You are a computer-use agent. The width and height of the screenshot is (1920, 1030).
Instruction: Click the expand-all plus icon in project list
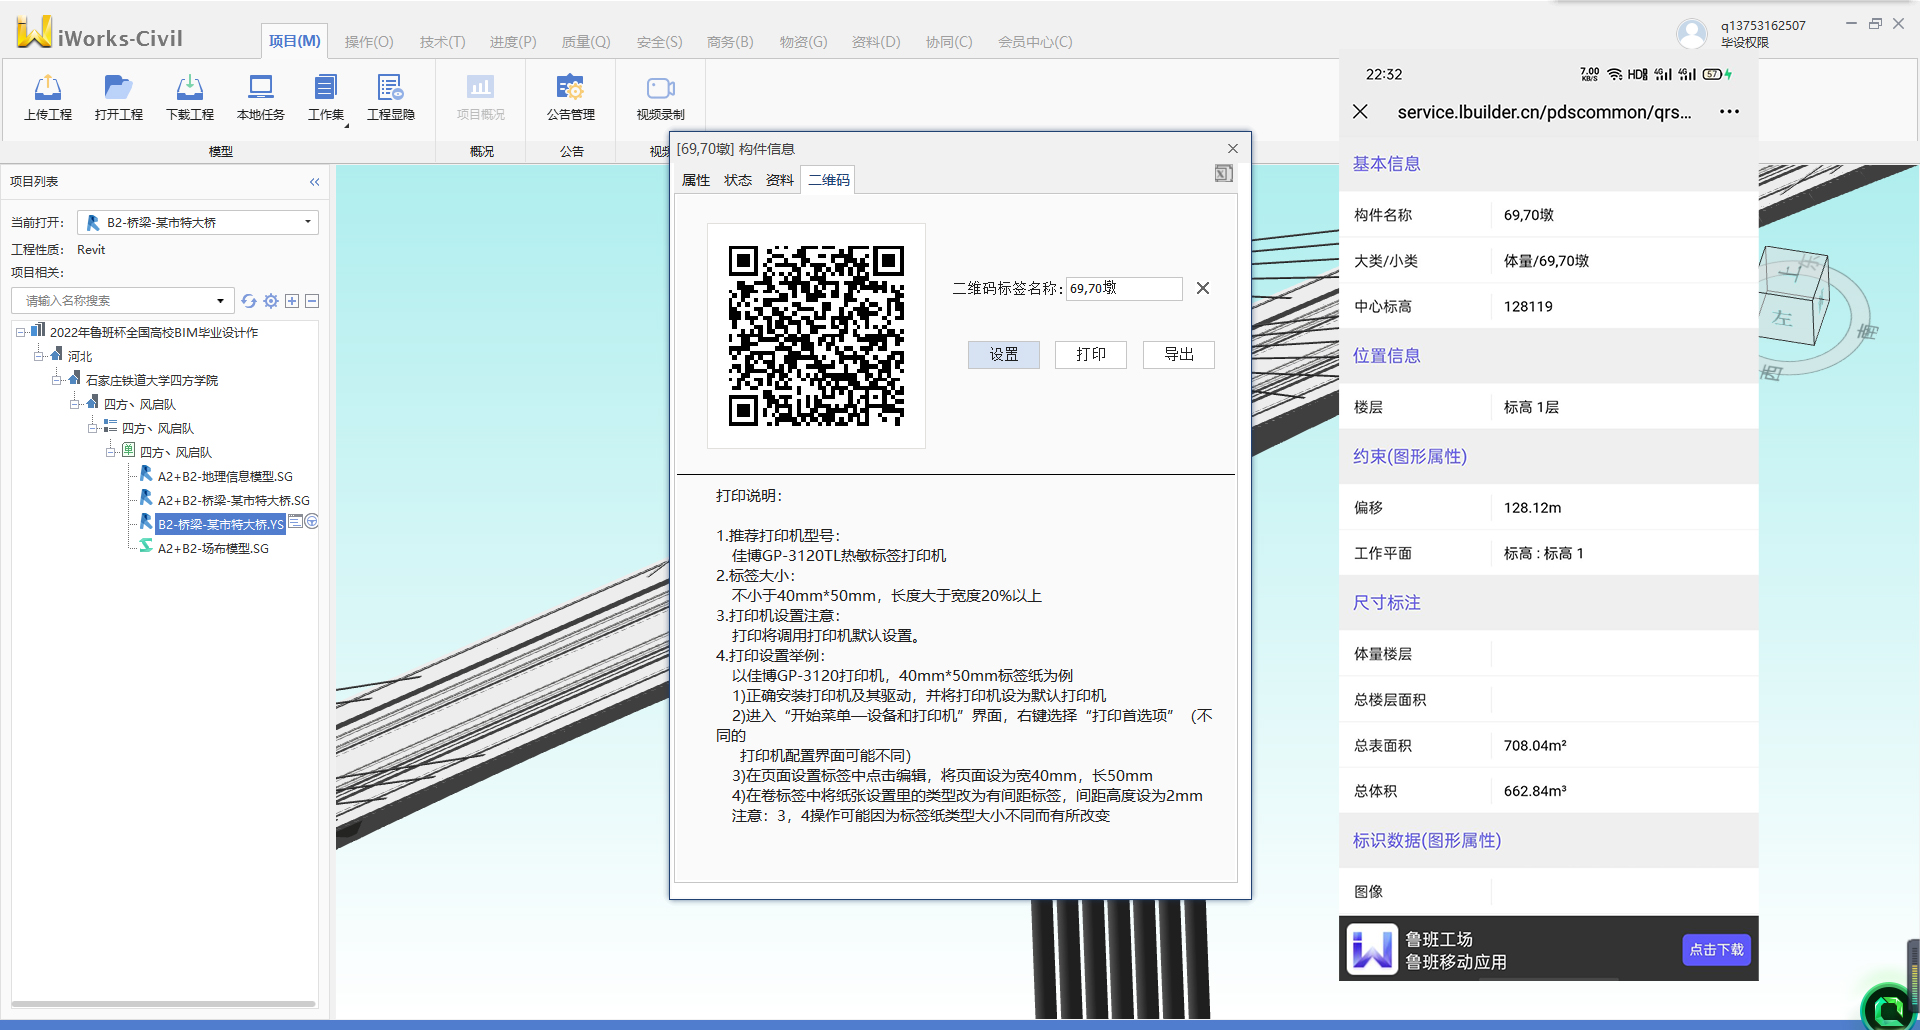(x=292, y=301)
